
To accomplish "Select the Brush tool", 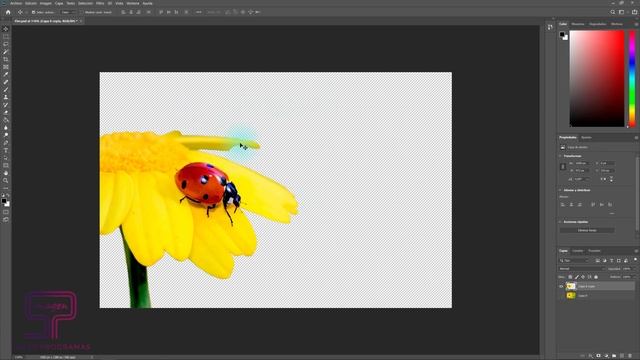I will [x=6, y=90].
